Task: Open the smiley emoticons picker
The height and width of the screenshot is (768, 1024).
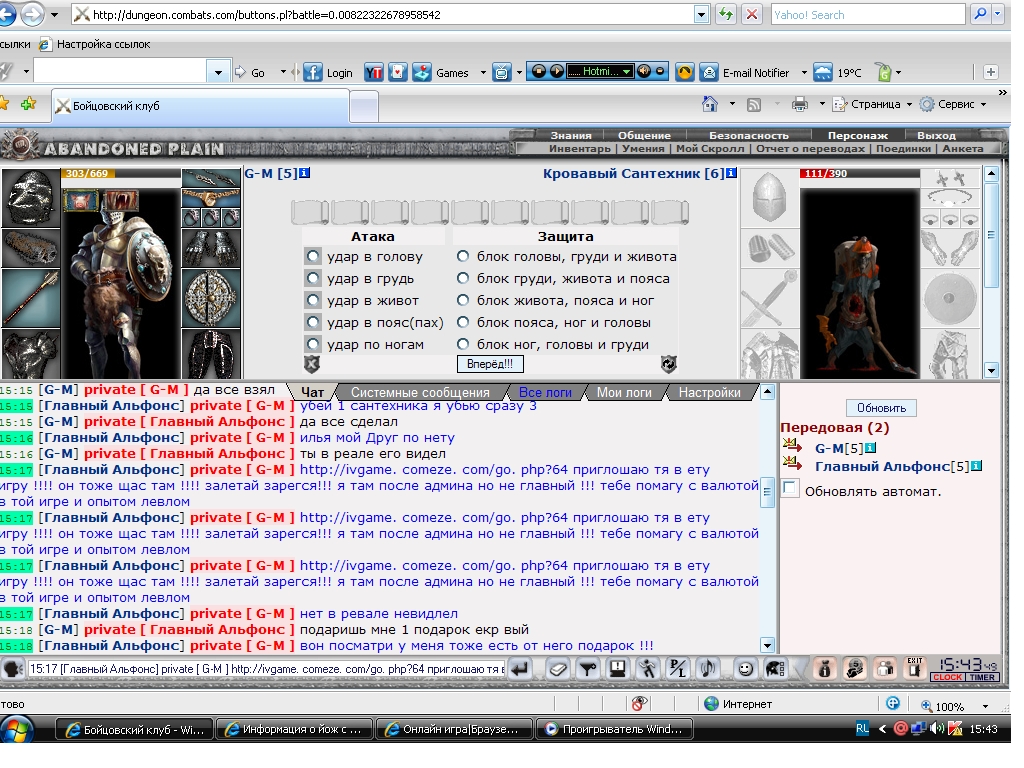Action: 745,669
